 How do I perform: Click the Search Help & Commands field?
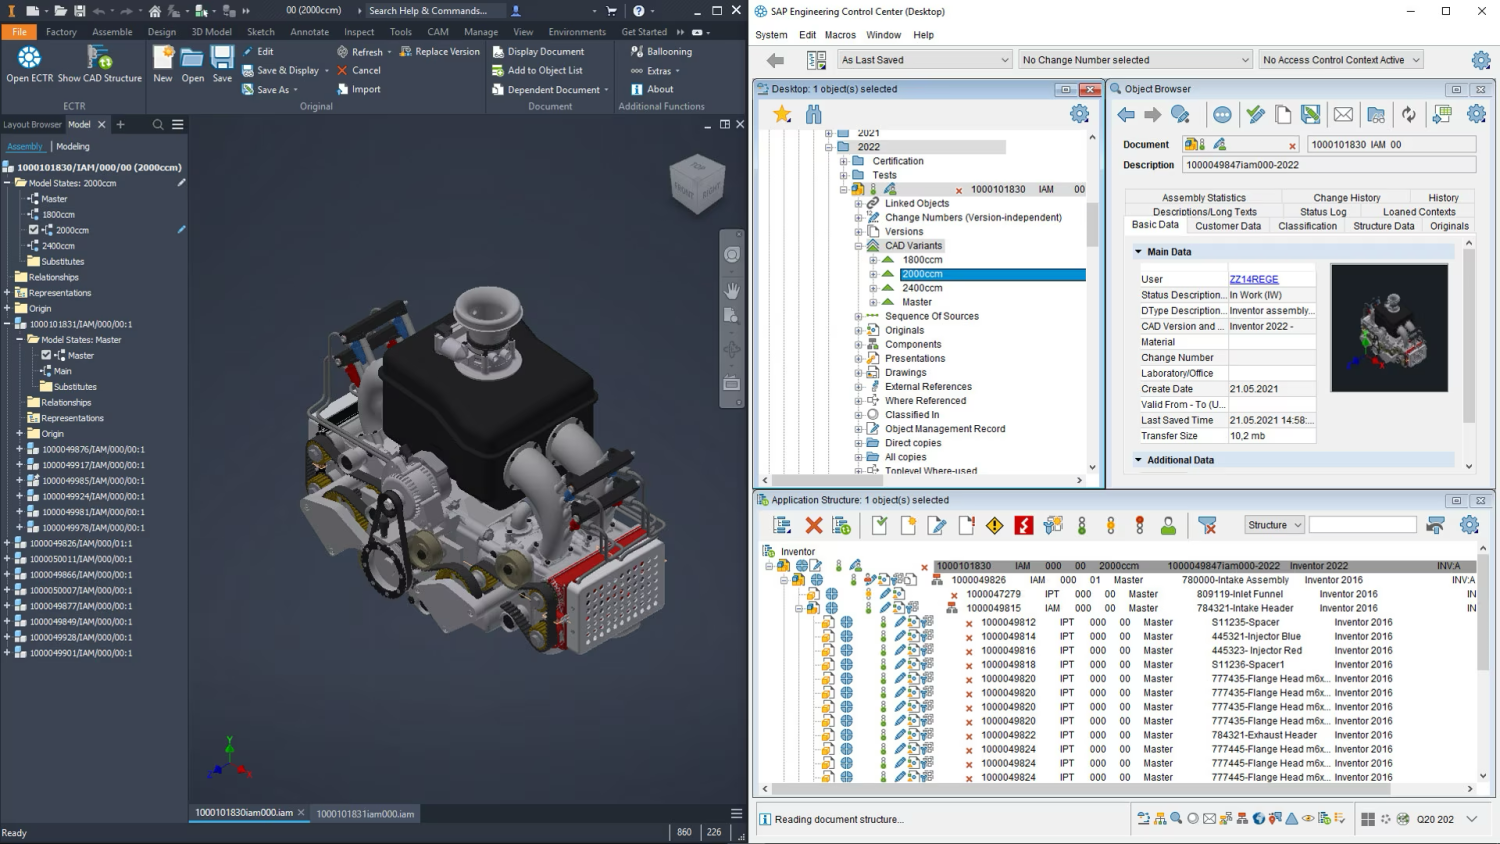pyautogui.click(x=434, y=10)
